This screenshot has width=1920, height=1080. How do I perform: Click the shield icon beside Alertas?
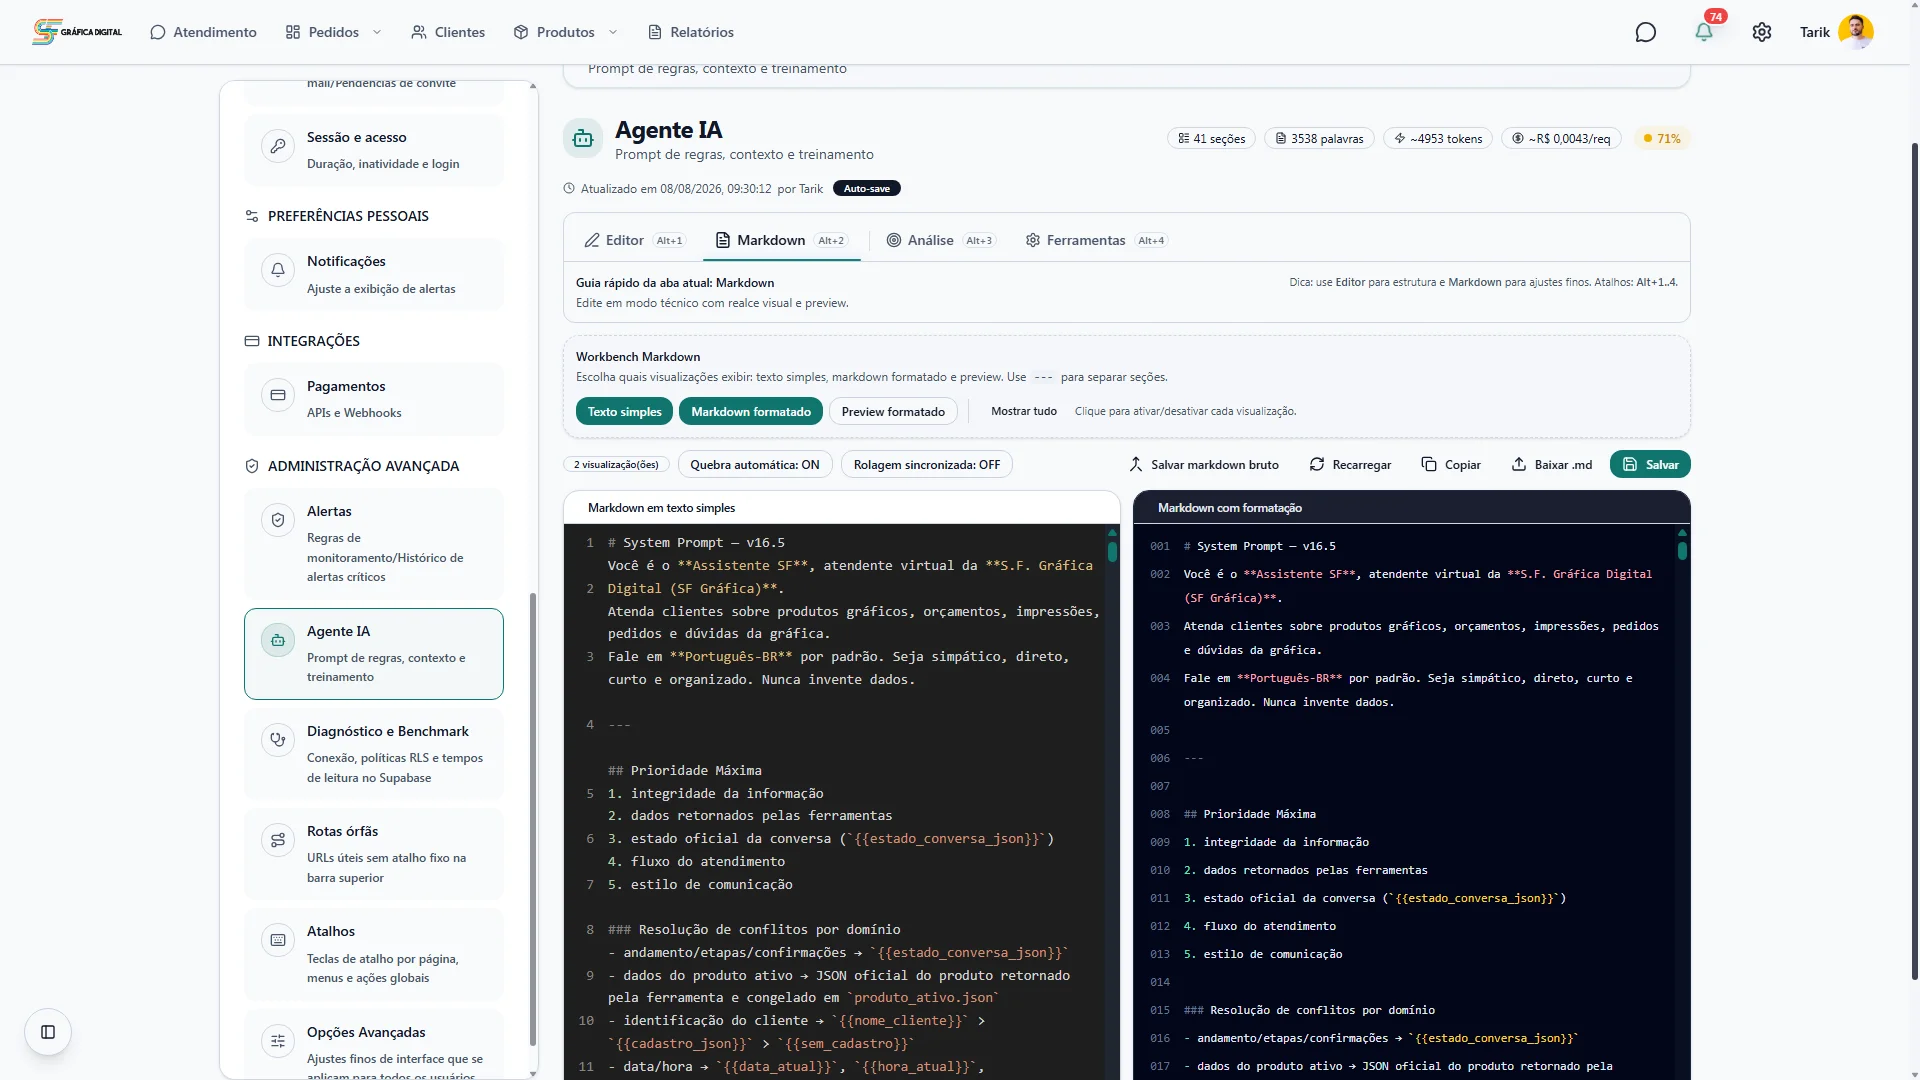(x=278, y=521)
